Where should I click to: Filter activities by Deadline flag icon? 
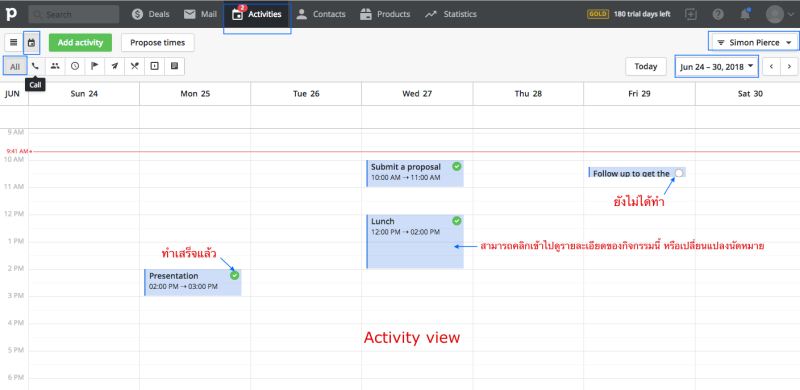(x=95, y=66)
